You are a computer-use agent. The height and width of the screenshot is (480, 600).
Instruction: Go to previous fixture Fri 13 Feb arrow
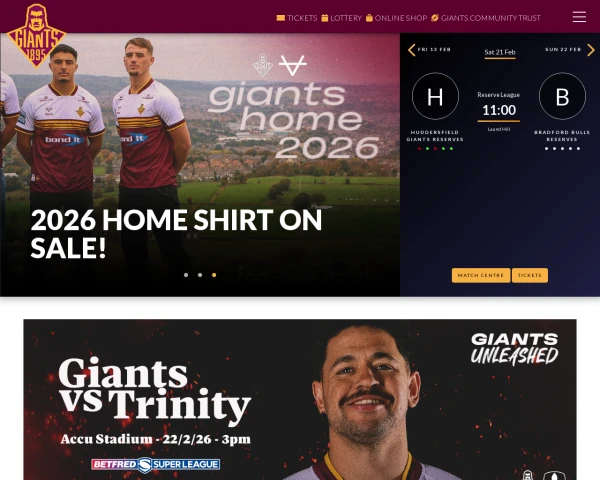411,50
